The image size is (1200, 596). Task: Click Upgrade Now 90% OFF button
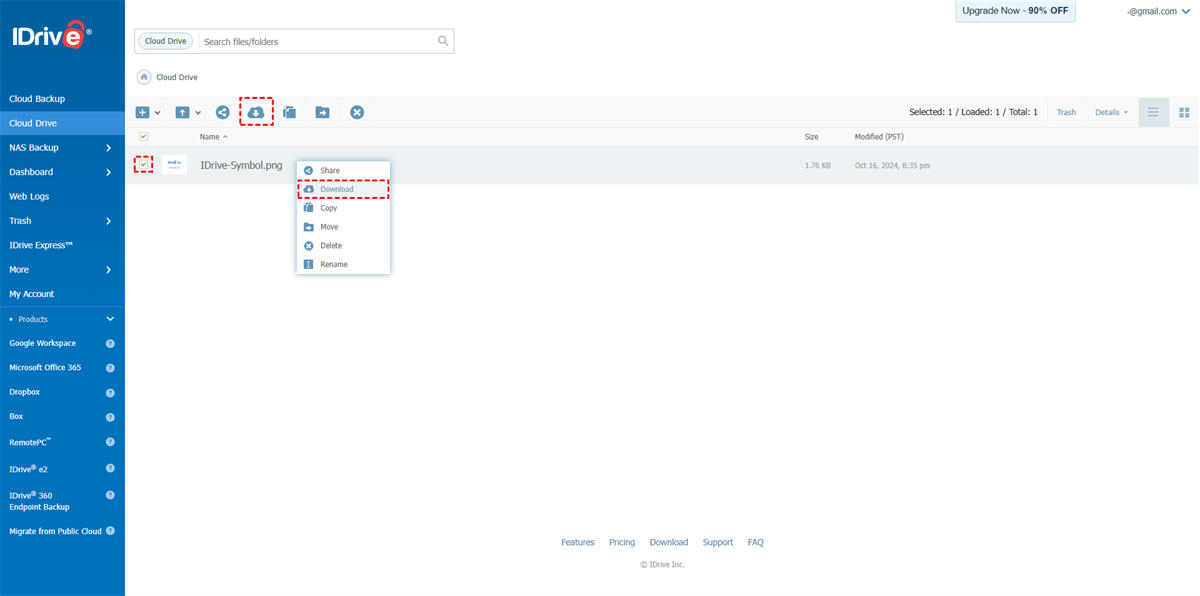point(1015,11)
